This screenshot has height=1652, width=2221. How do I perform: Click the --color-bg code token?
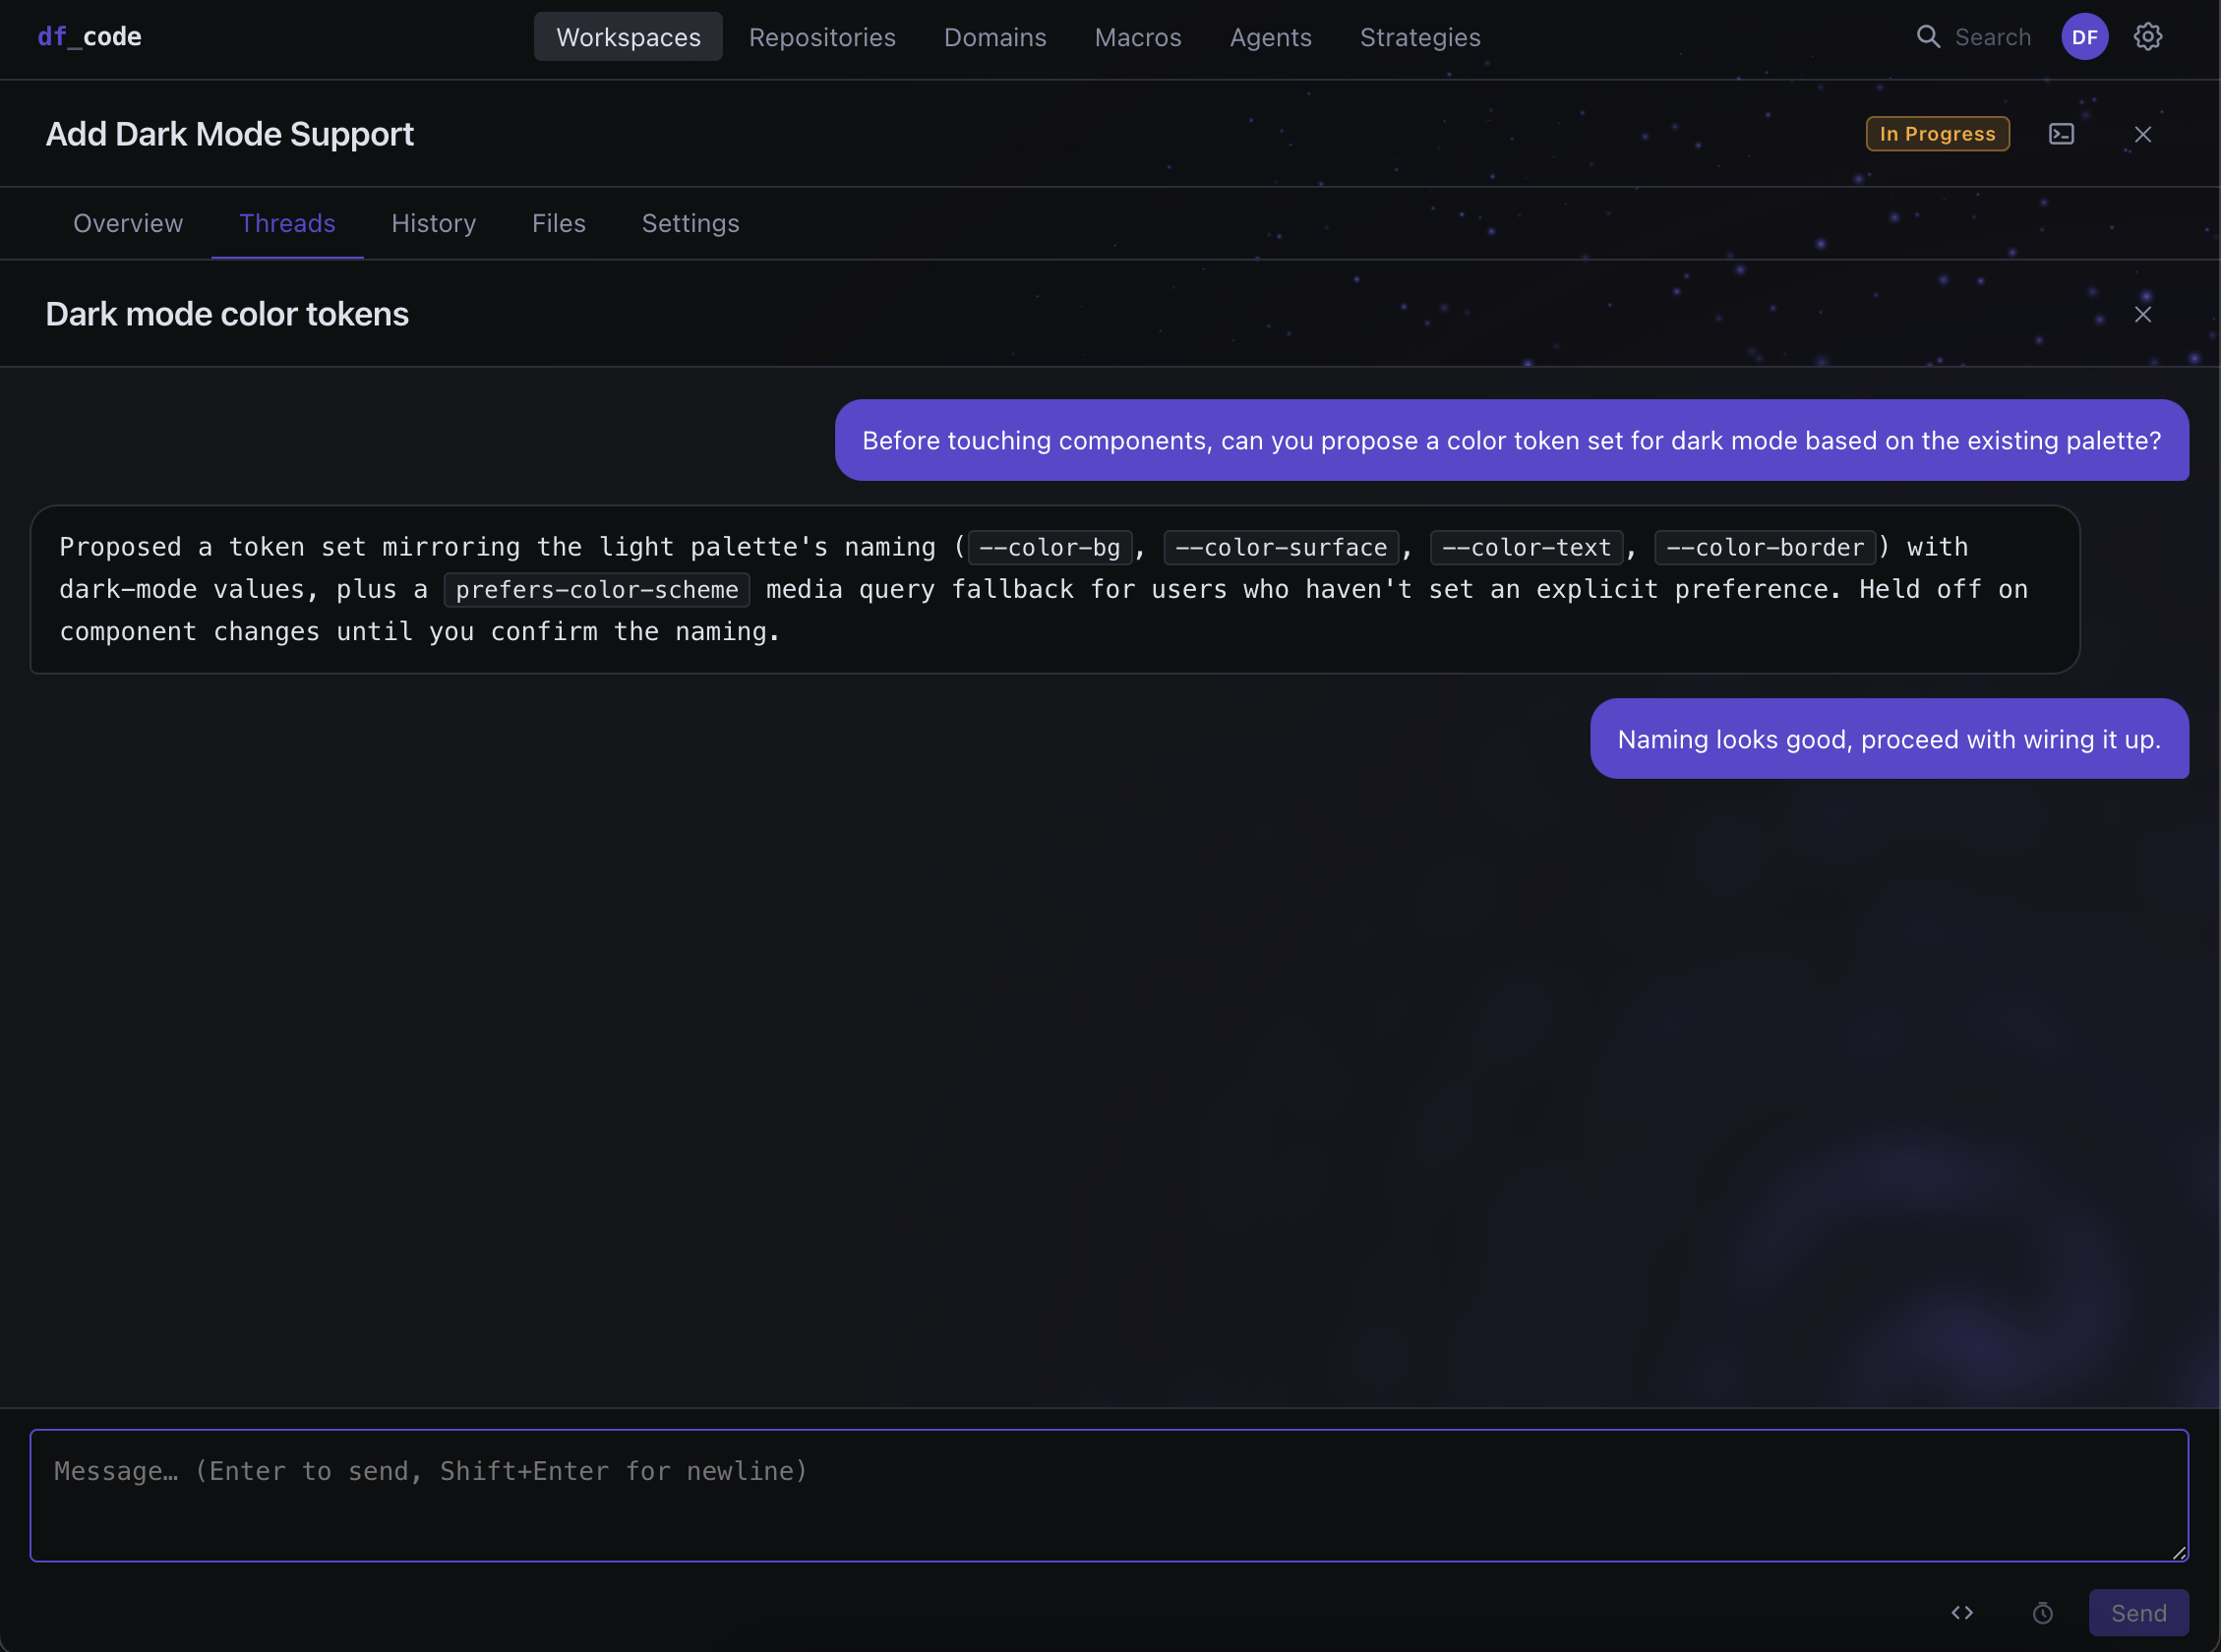click(x=1049, y=548)
